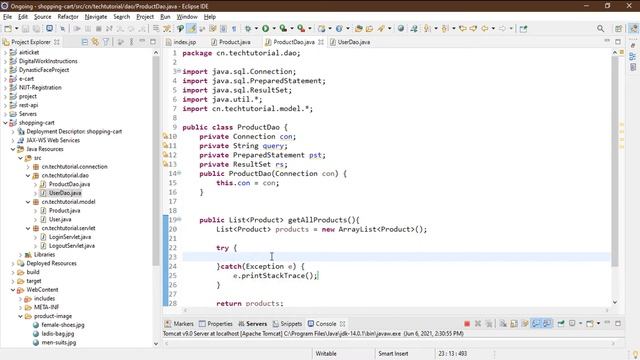Select User.java in the model package

point(60,219)
